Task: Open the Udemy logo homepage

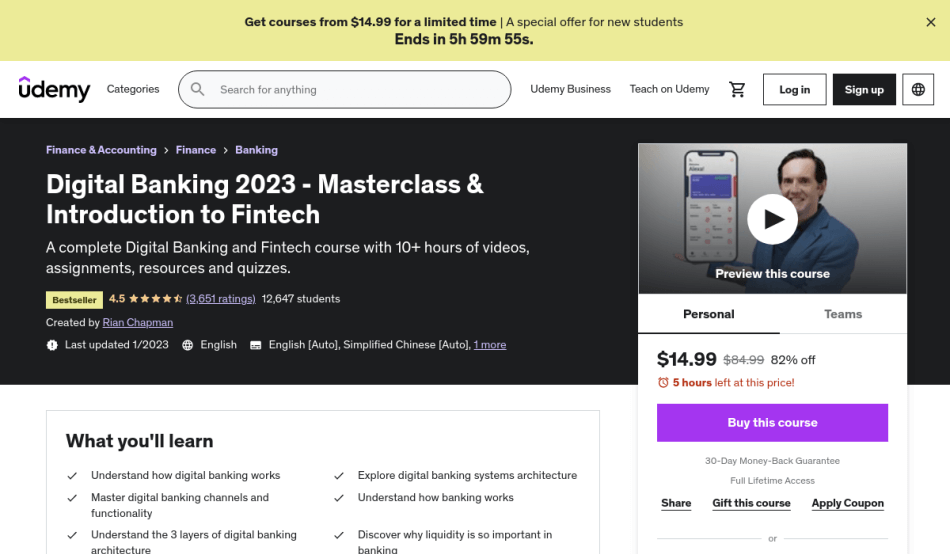Action: pos(55,89)
